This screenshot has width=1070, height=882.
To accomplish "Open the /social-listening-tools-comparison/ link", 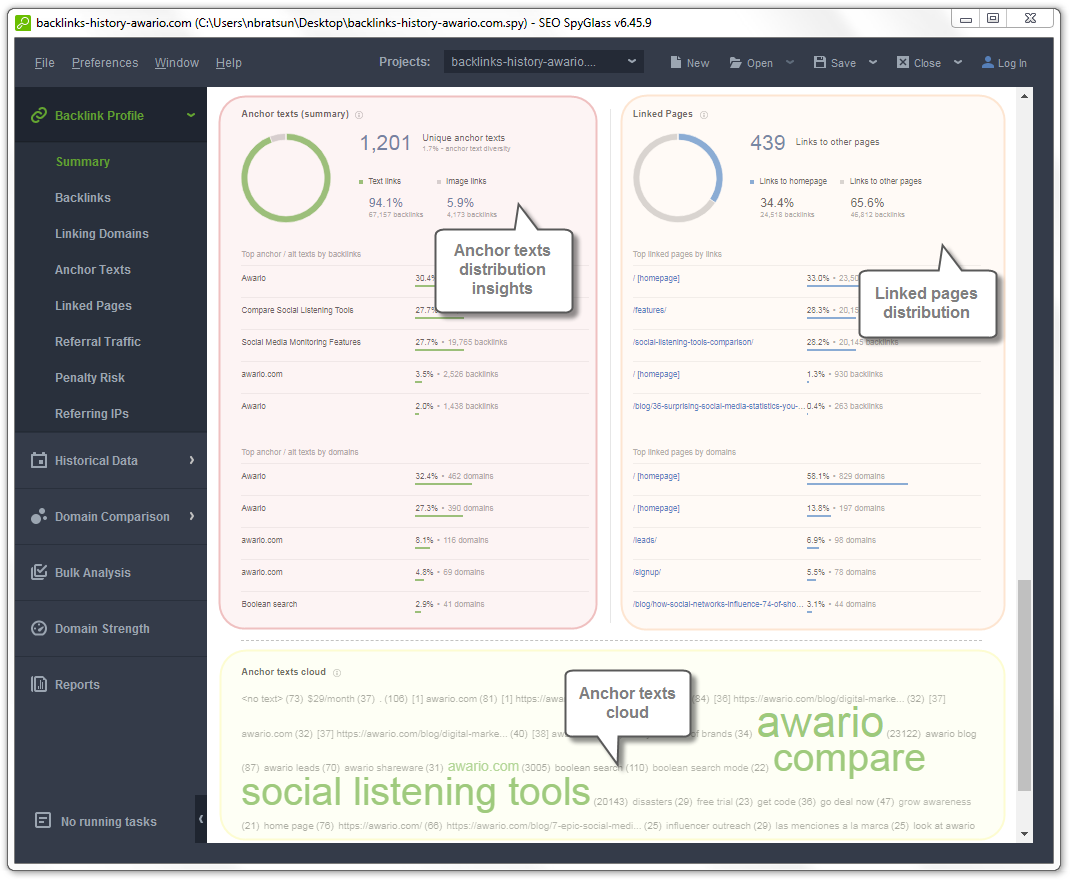I will point(693,342).
